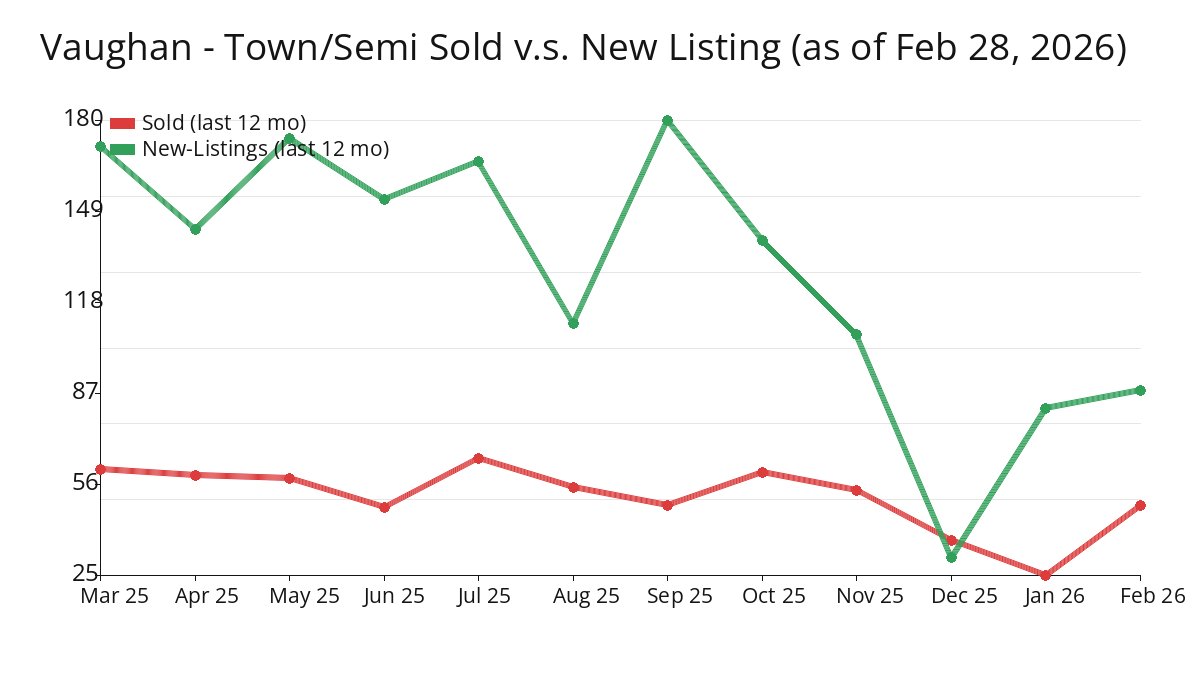This screenshot has height=675, width=1200.
Task: Click the green New-Listings point for Aug 25
Action: tap(573, 323)
